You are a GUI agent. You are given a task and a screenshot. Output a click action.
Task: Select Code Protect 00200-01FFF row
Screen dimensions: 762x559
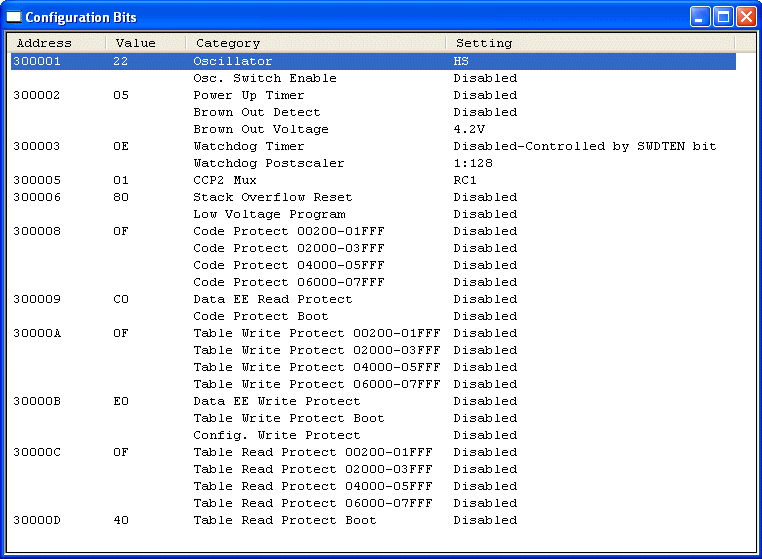[373, 231]
